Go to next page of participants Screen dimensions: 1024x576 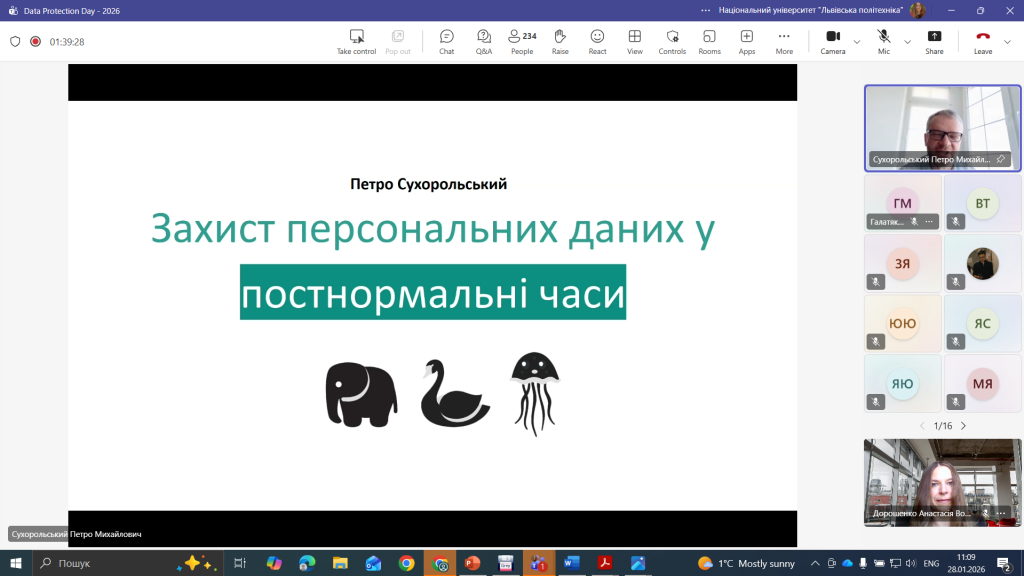[963, 426]
